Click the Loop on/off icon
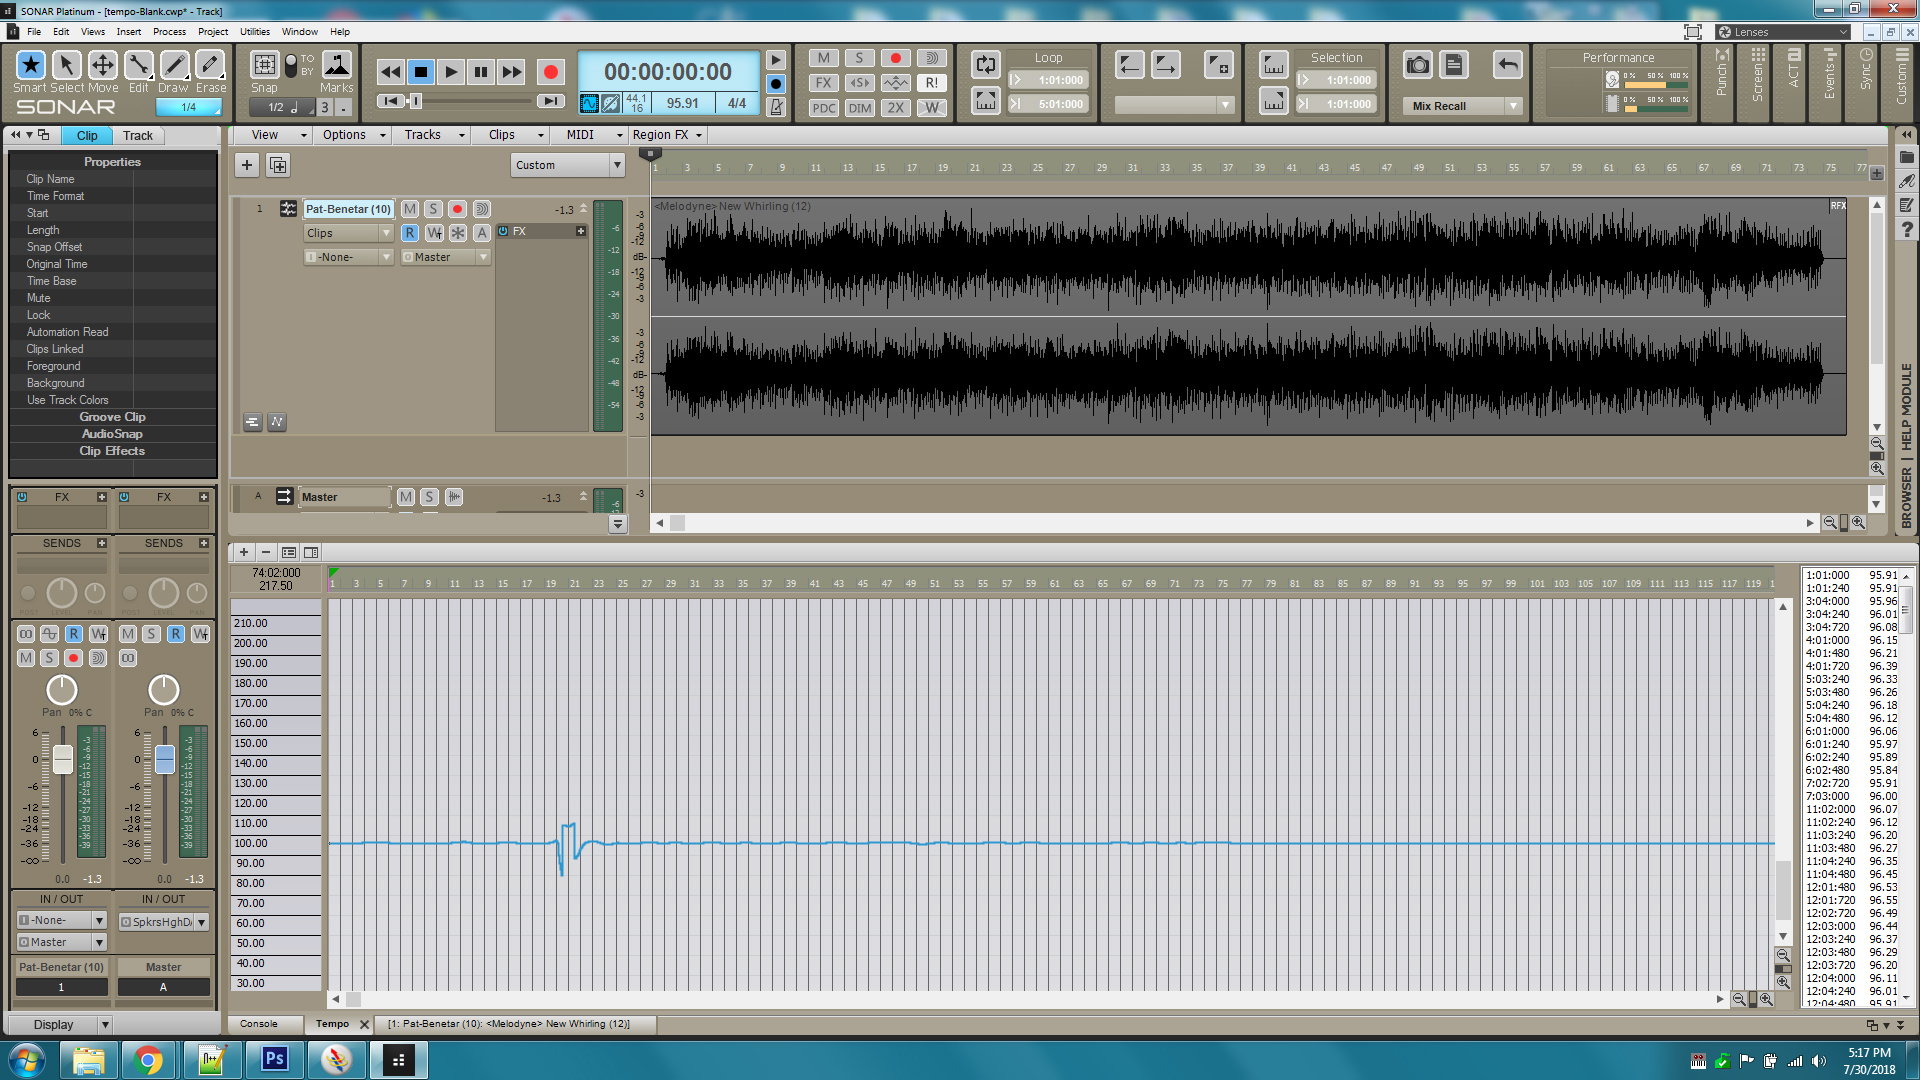The image size is (1920, 1080). 985,65
